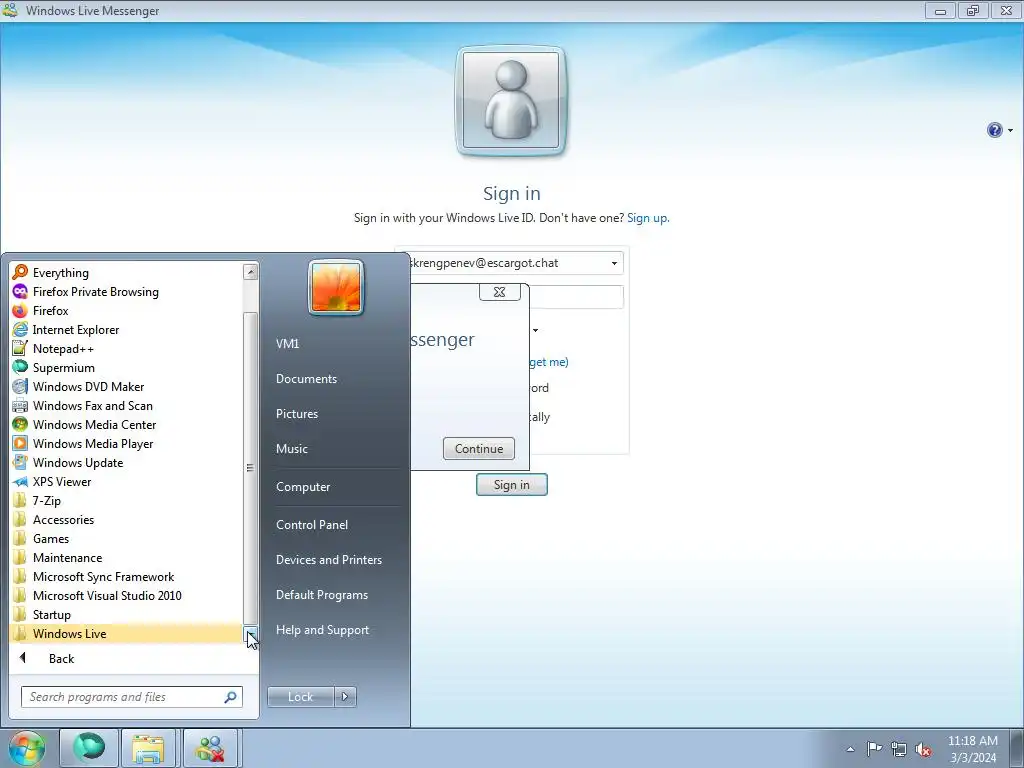Switch to Supermium on the taskbar
Screen dimensions: 1024x768
[x=89, y=748]
